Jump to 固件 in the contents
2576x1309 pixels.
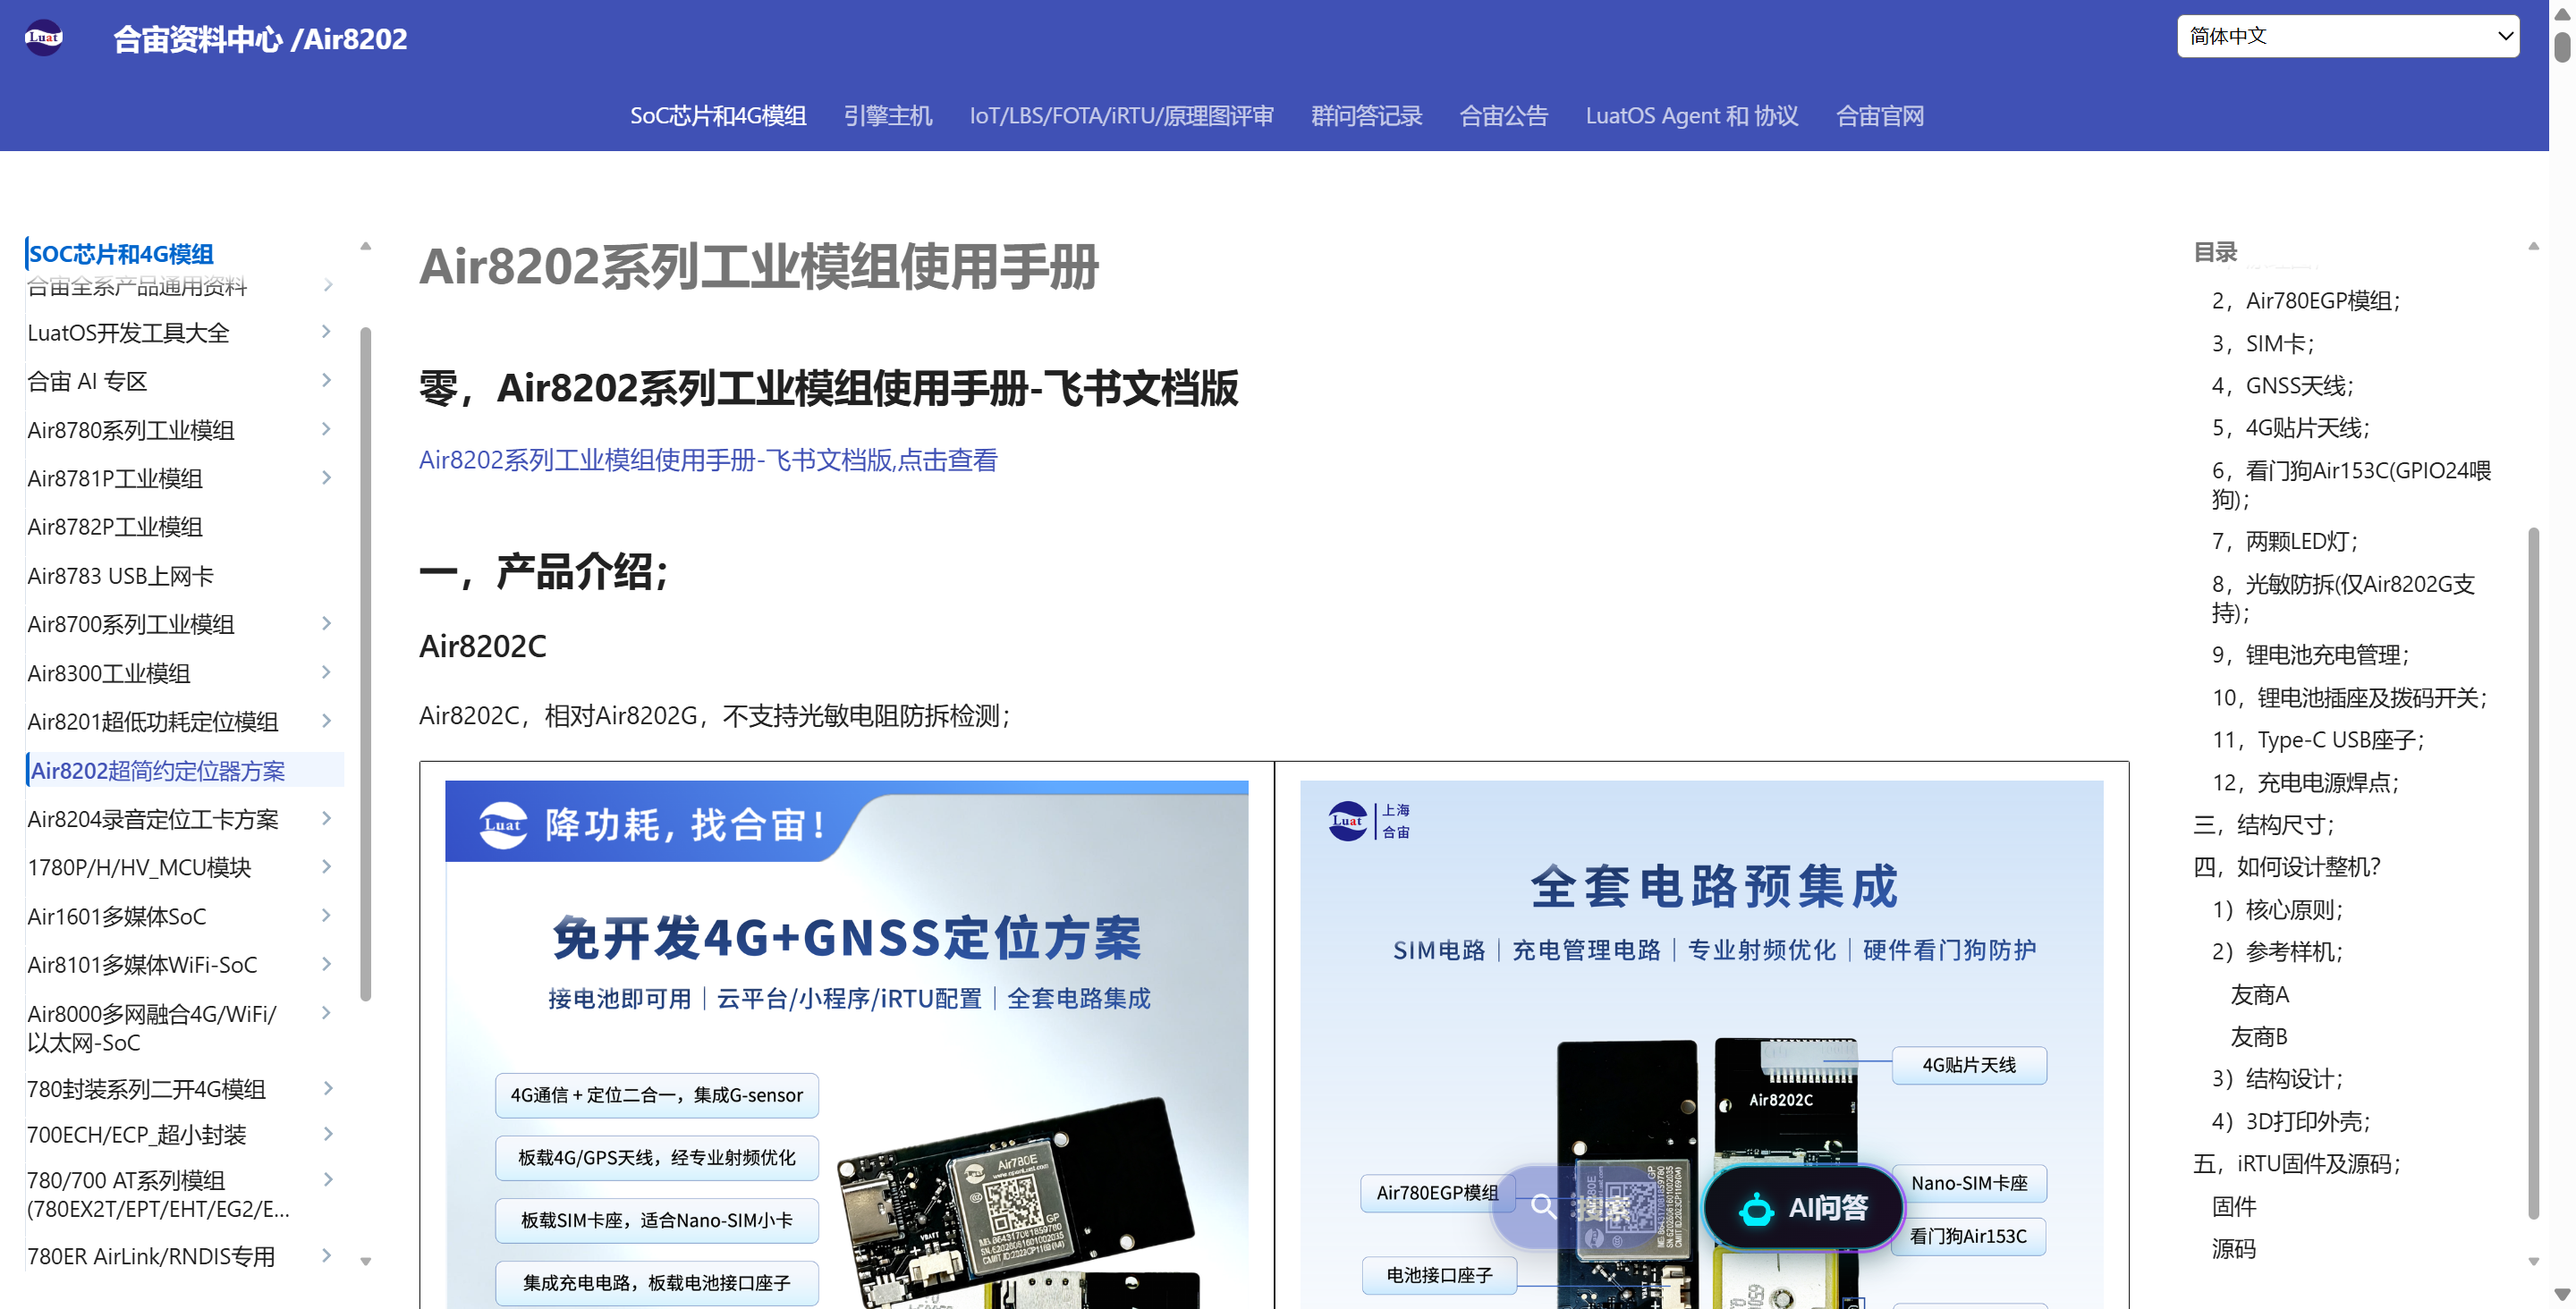(2233, 1207)
